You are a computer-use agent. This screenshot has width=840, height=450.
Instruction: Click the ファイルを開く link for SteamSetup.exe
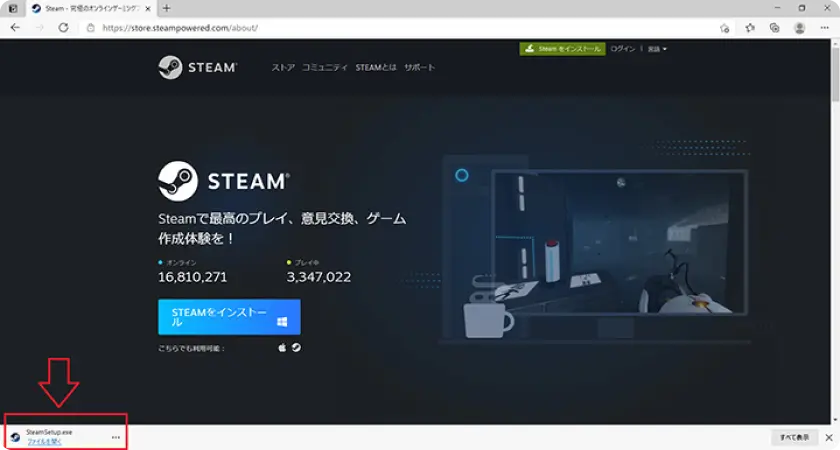[x=44, y=442]
